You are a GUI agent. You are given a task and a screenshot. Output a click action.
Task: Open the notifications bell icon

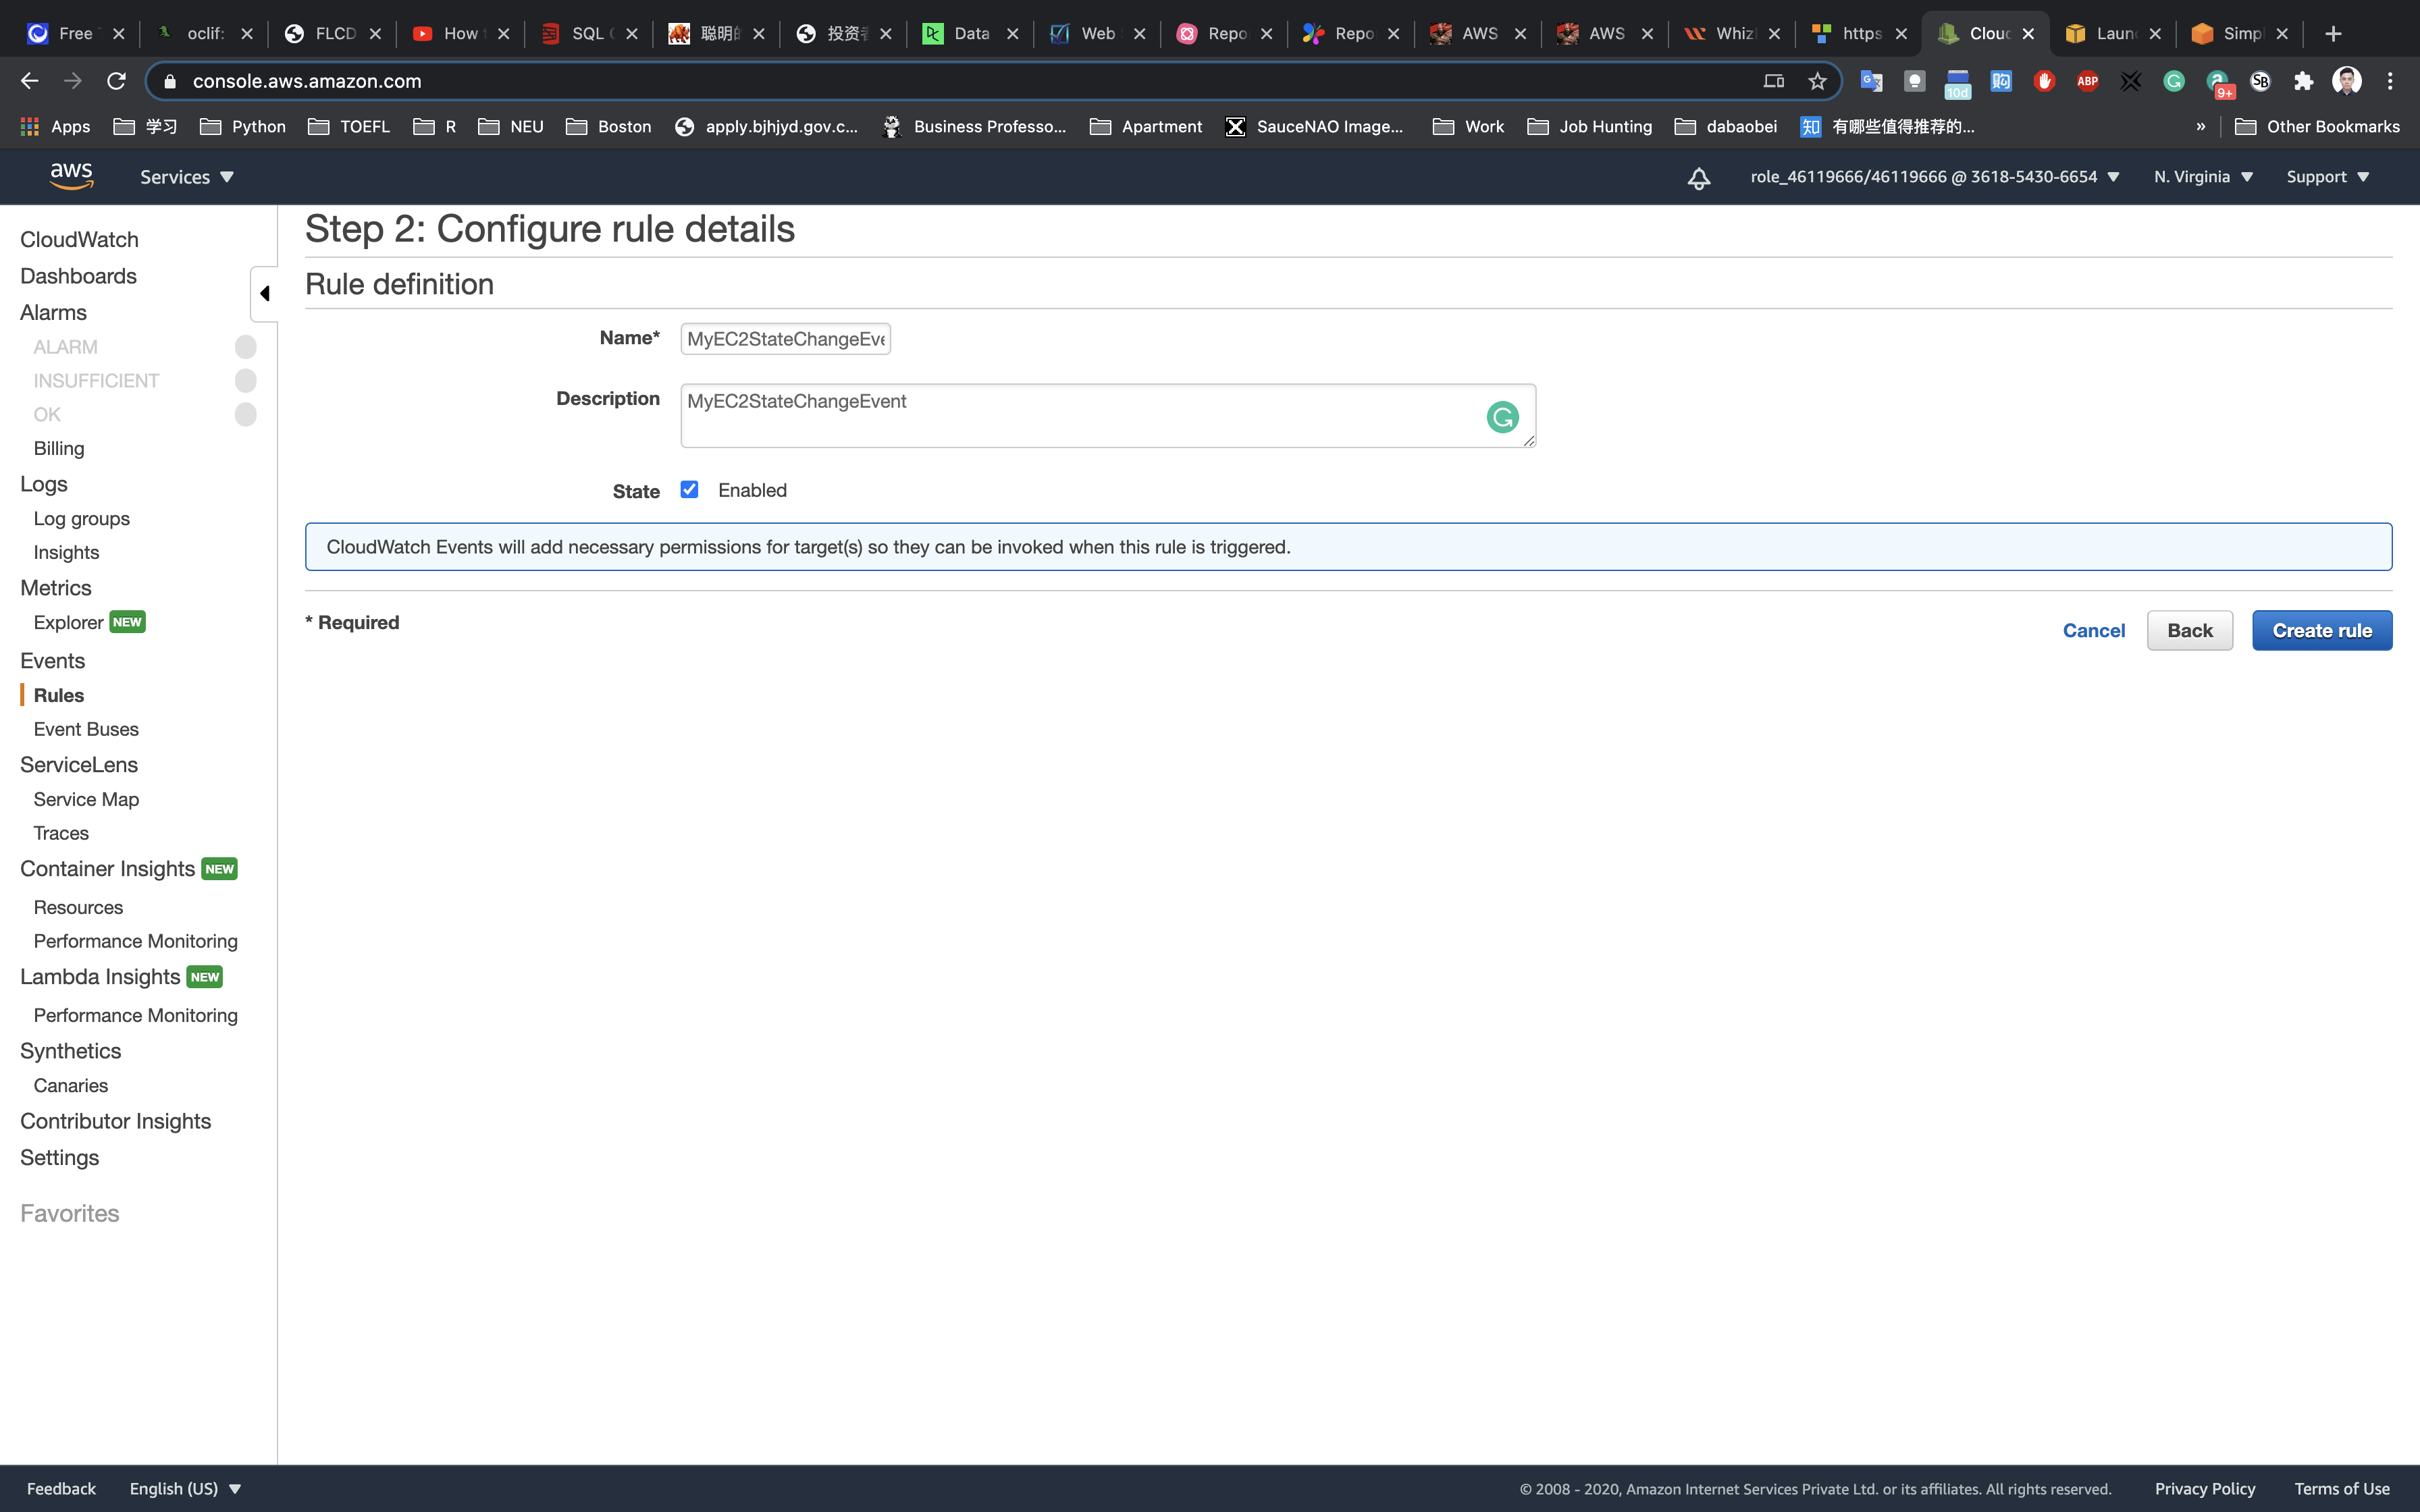tap(1698, 178)
